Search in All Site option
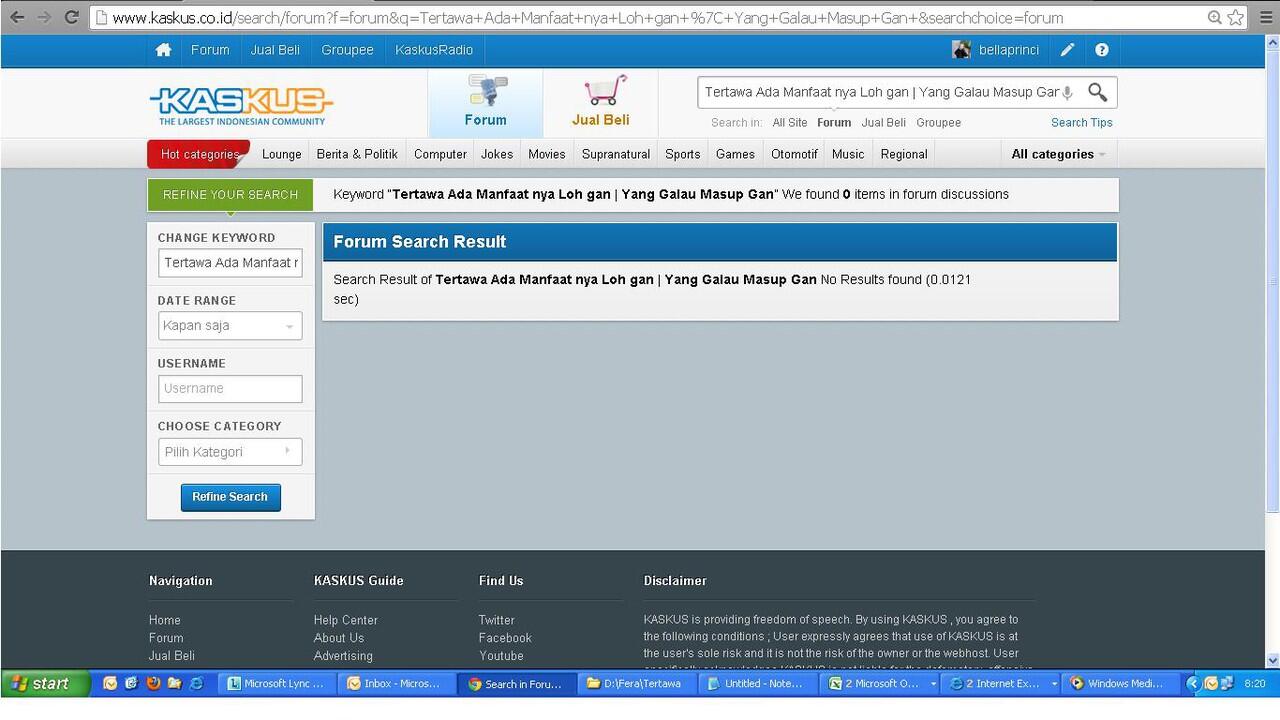1280x720 pixels. click(790, 123)
